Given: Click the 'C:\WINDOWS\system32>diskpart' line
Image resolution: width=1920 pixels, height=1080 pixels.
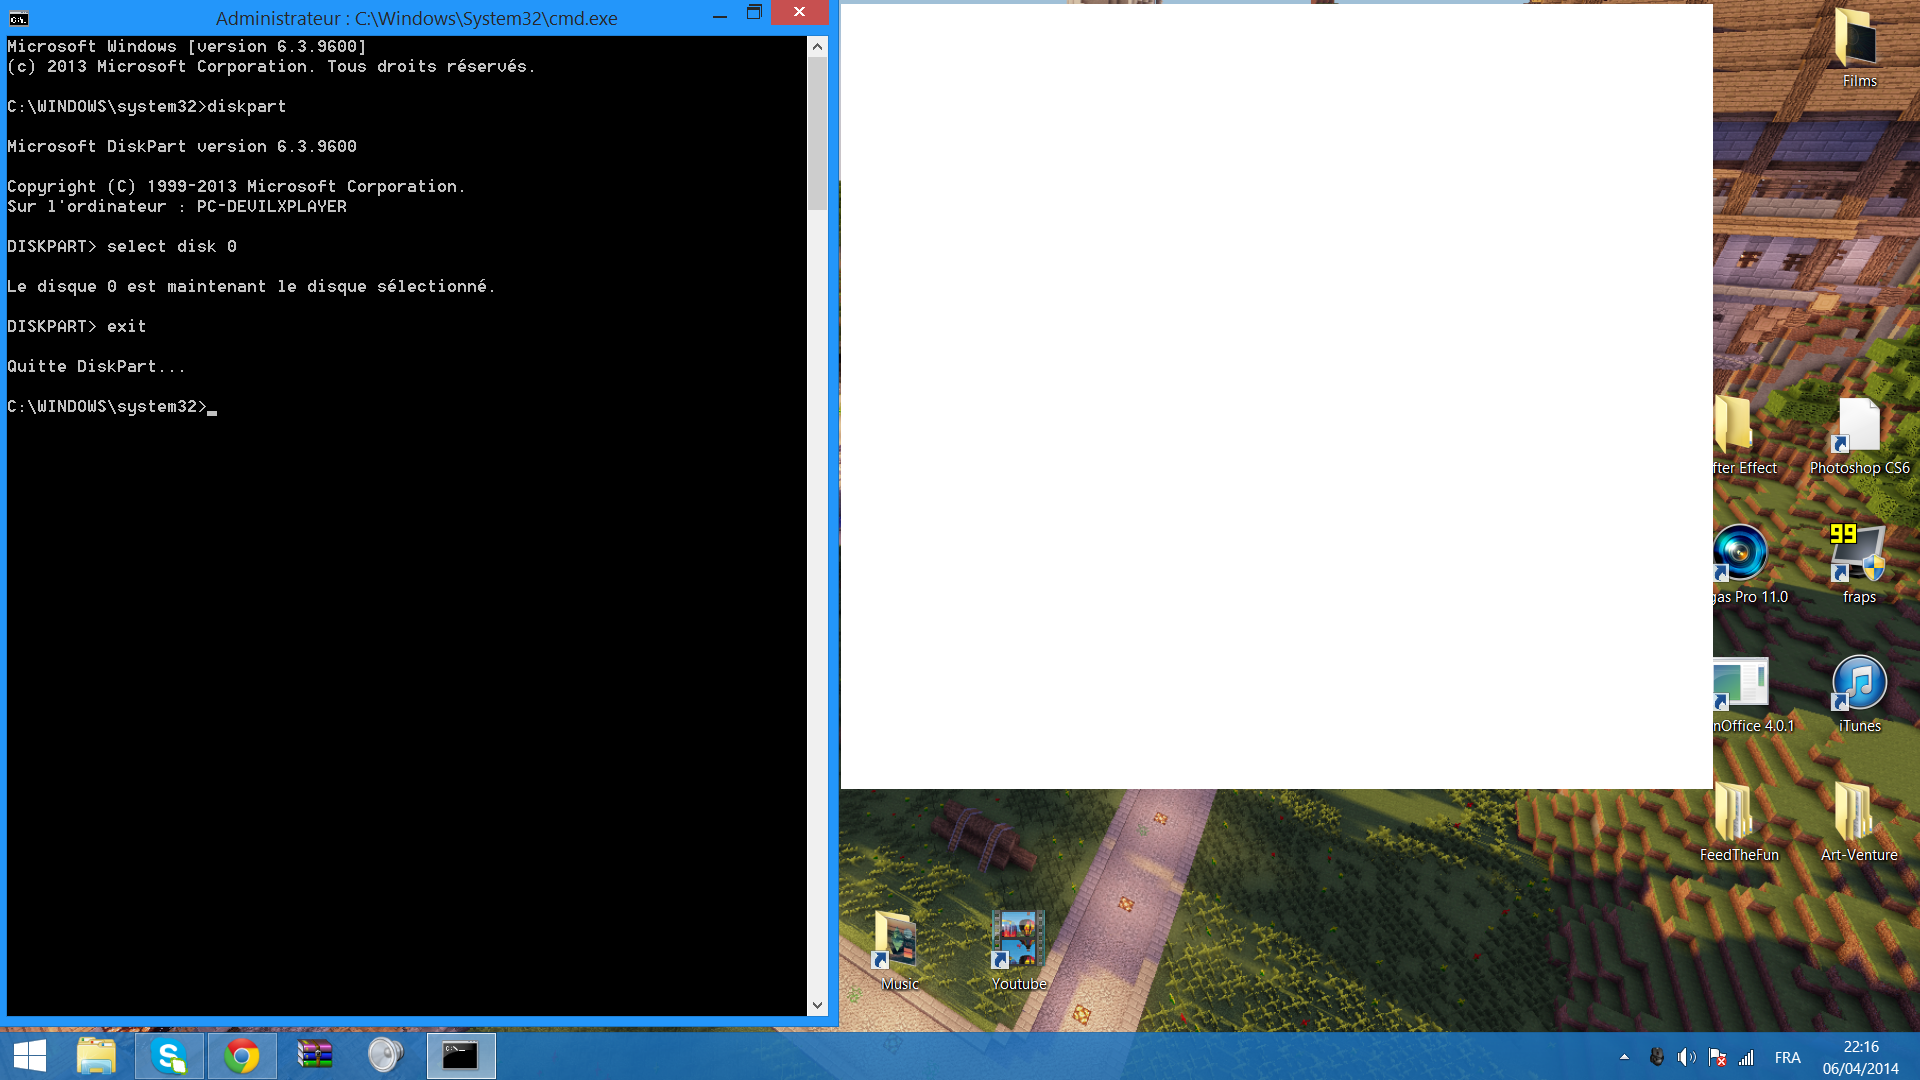Looking at the screenshot, I should pos(147,106).
